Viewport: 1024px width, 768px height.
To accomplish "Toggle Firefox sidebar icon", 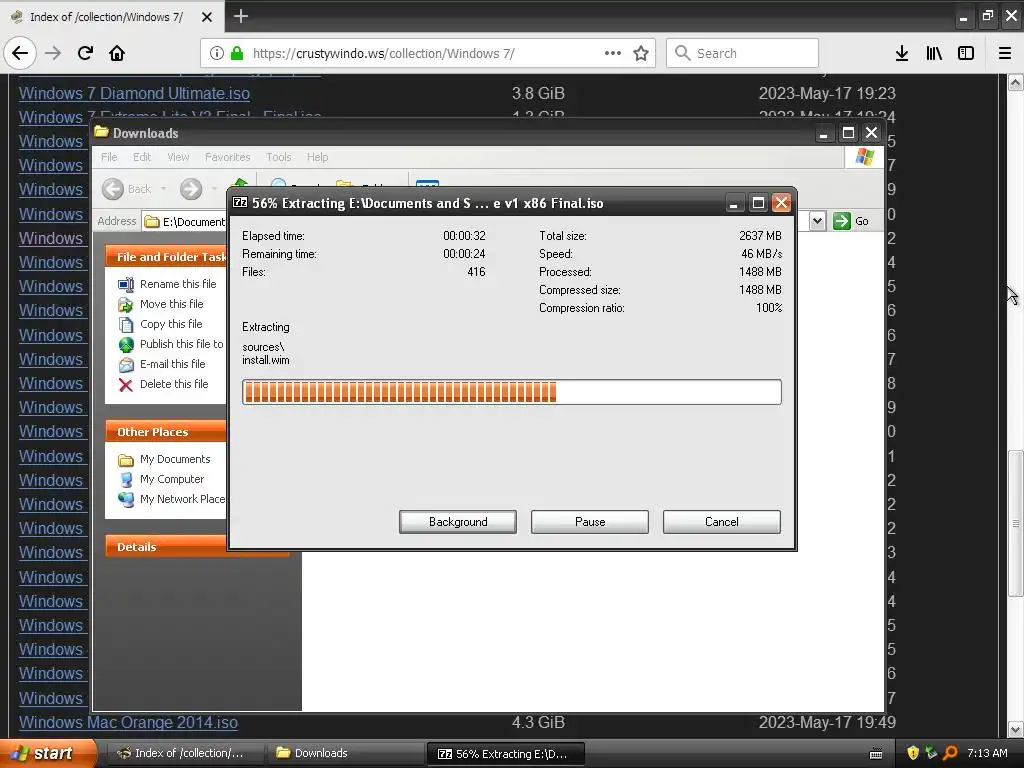I will coord(966,54).
